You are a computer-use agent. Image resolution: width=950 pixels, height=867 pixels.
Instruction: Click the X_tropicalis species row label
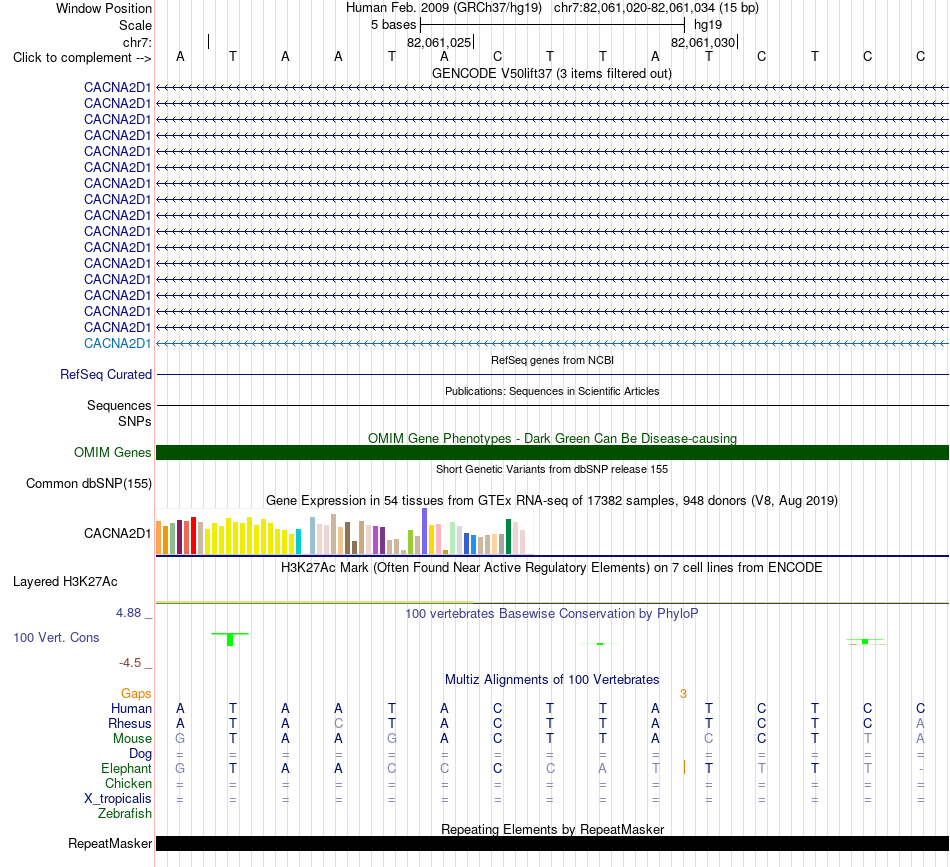(x=118, y=799)
